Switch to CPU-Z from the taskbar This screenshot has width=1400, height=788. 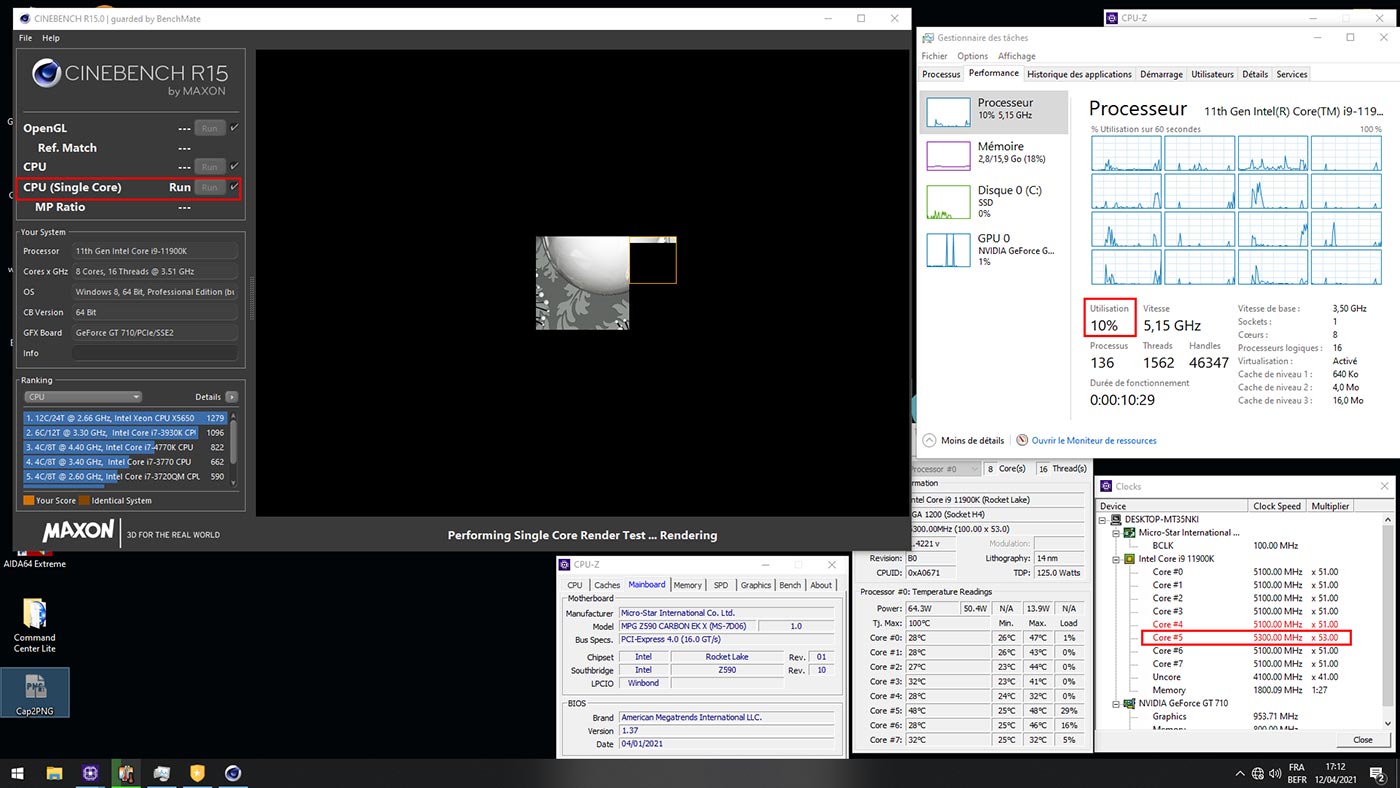(x=90, y=773)
